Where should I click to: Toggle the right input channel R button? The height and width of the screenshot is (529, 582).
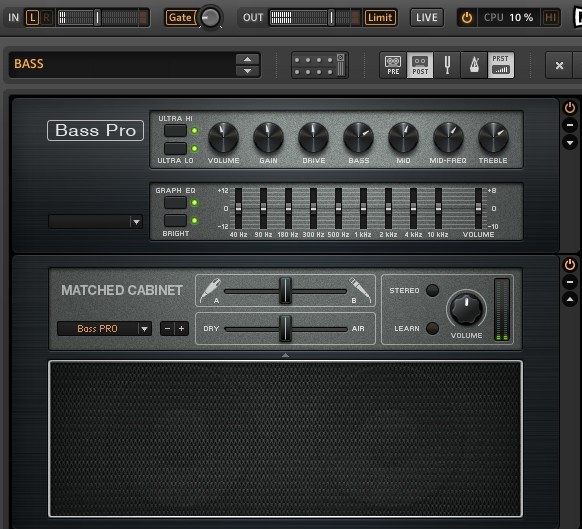[x=46, y=17]
